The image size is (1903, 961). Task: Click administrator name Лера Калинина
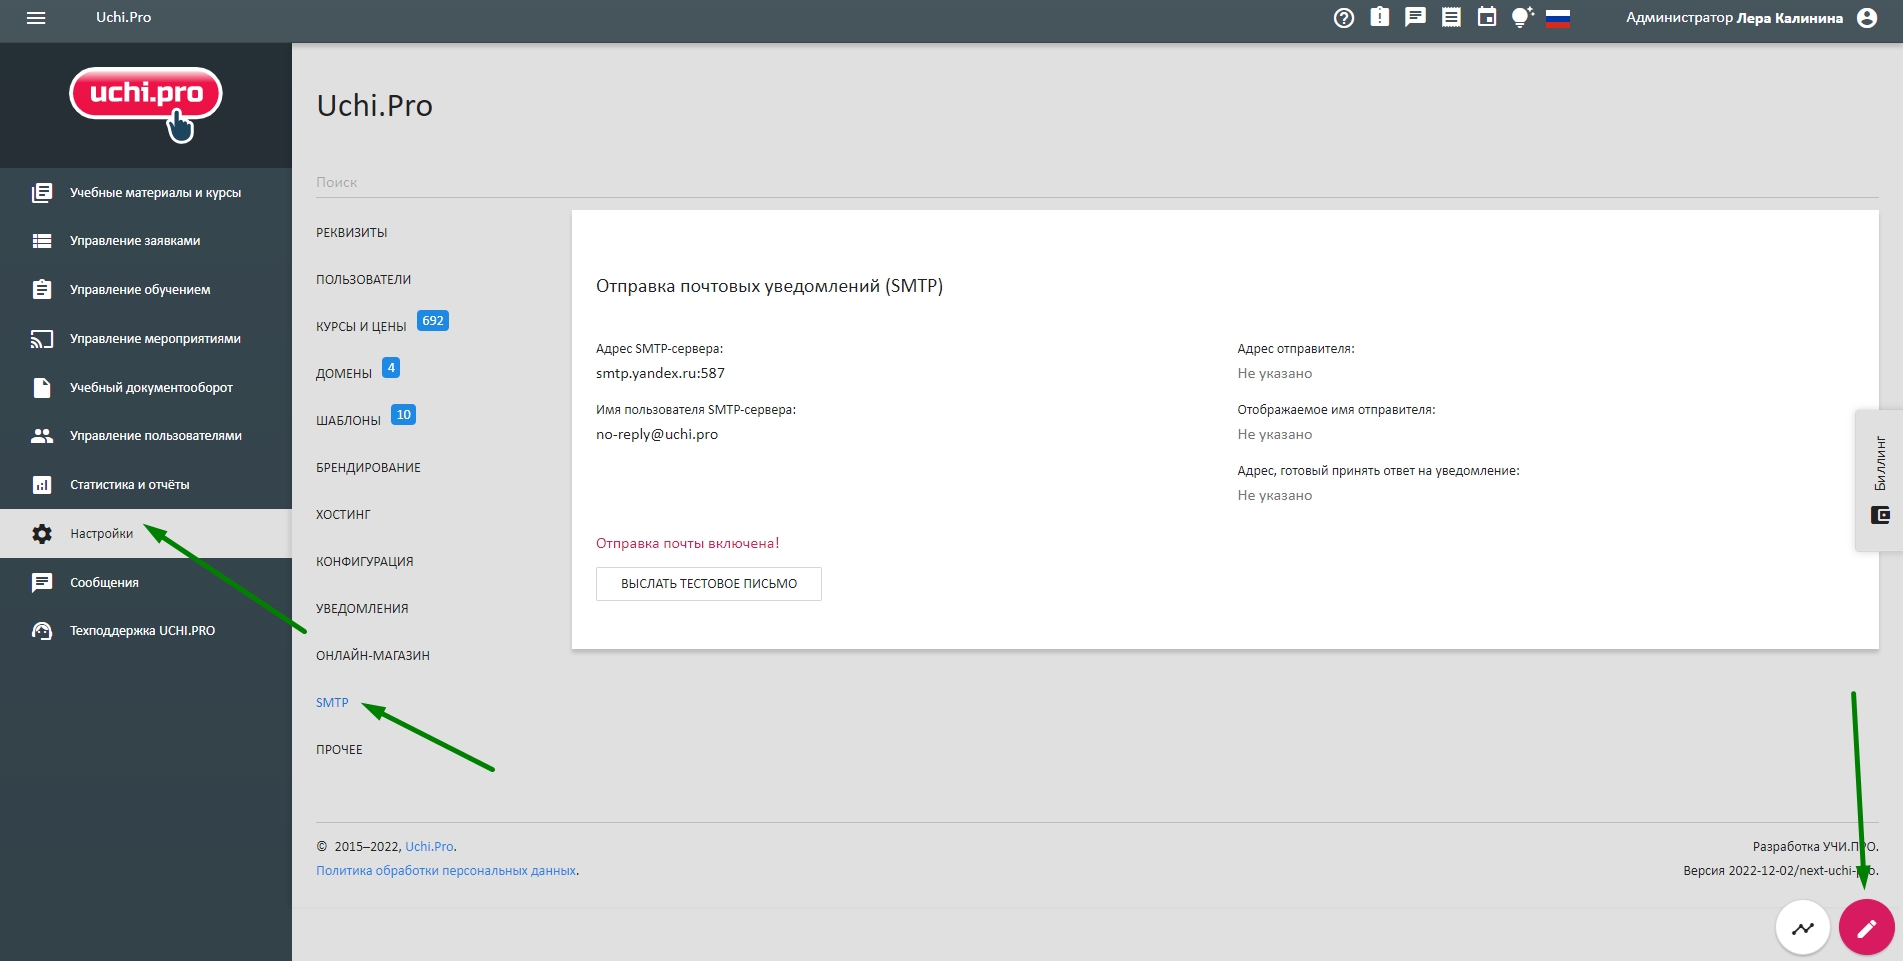1789,18
